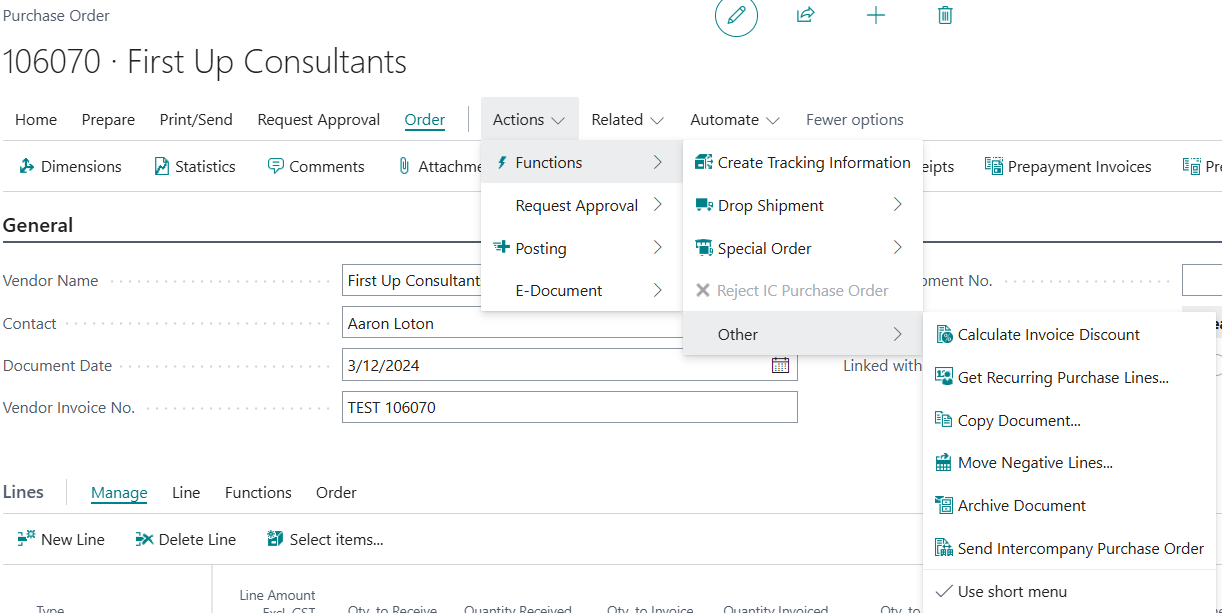
Task: Expand the Functions submenu
Action: pyautogui.click(x=581, y=162)
